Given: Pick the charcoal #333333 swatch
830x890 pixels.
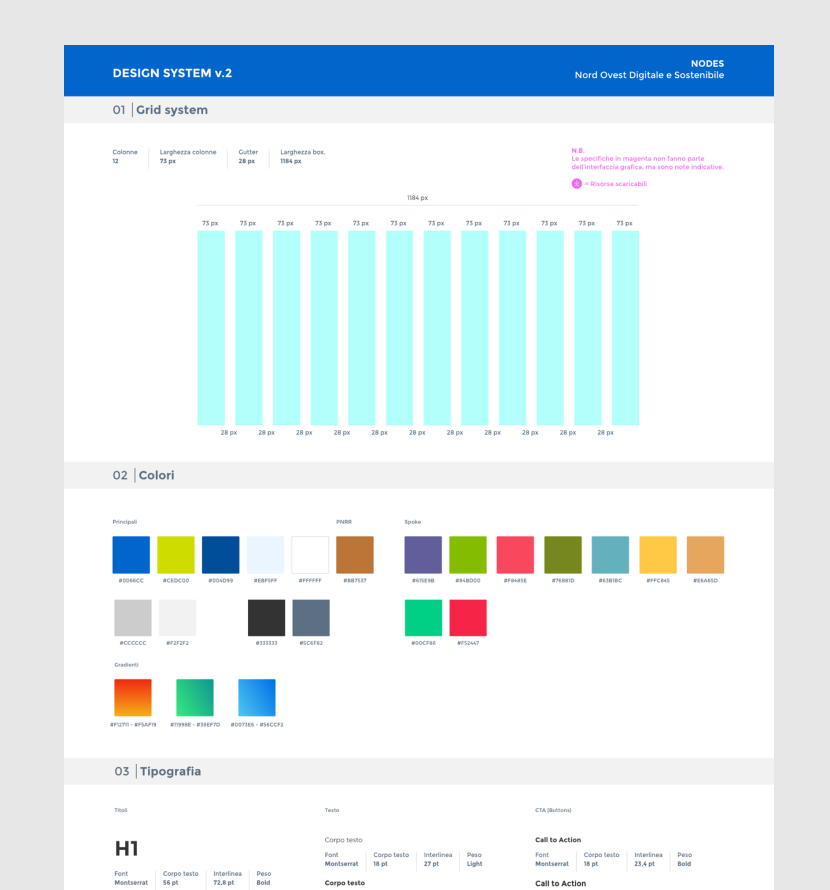Looking at the screenshot, I should pyautogui.click(x=266, y=618).
